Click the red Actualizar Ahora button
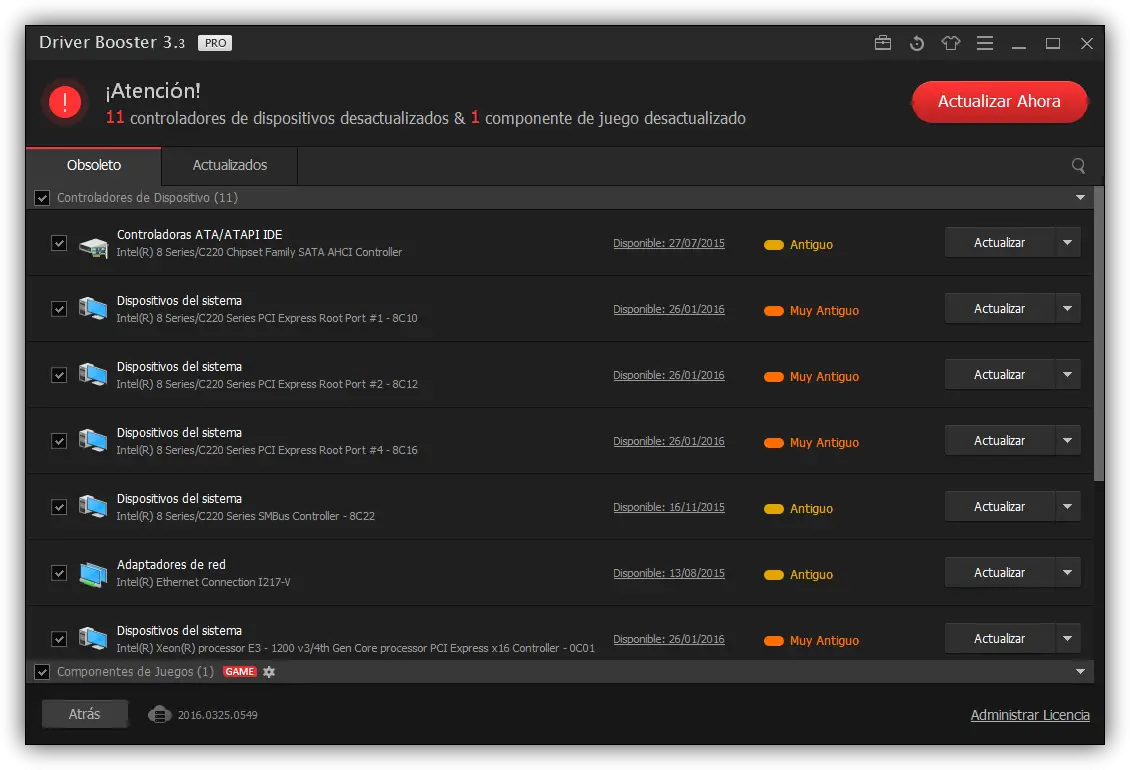 1000,102
